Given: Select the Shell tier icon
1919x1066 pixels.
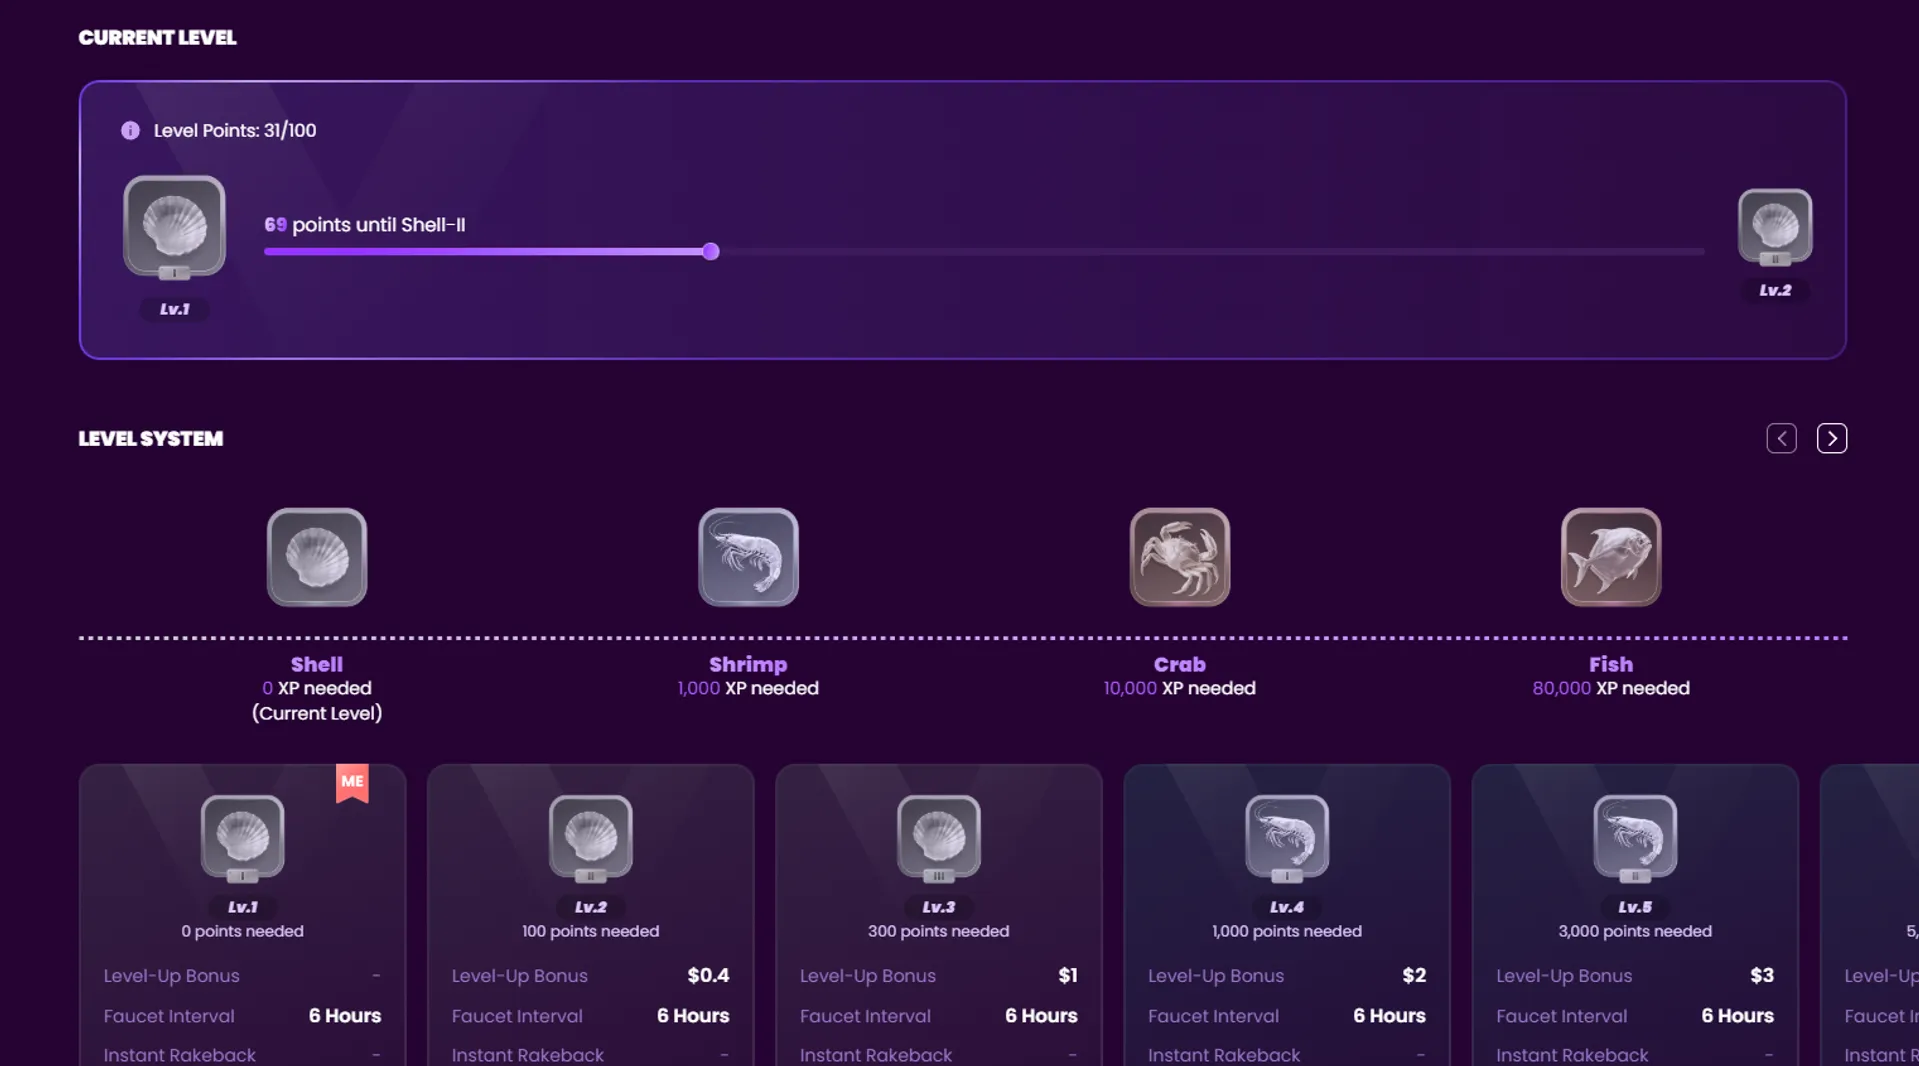Looking at the screenshot, I should 317,557.
